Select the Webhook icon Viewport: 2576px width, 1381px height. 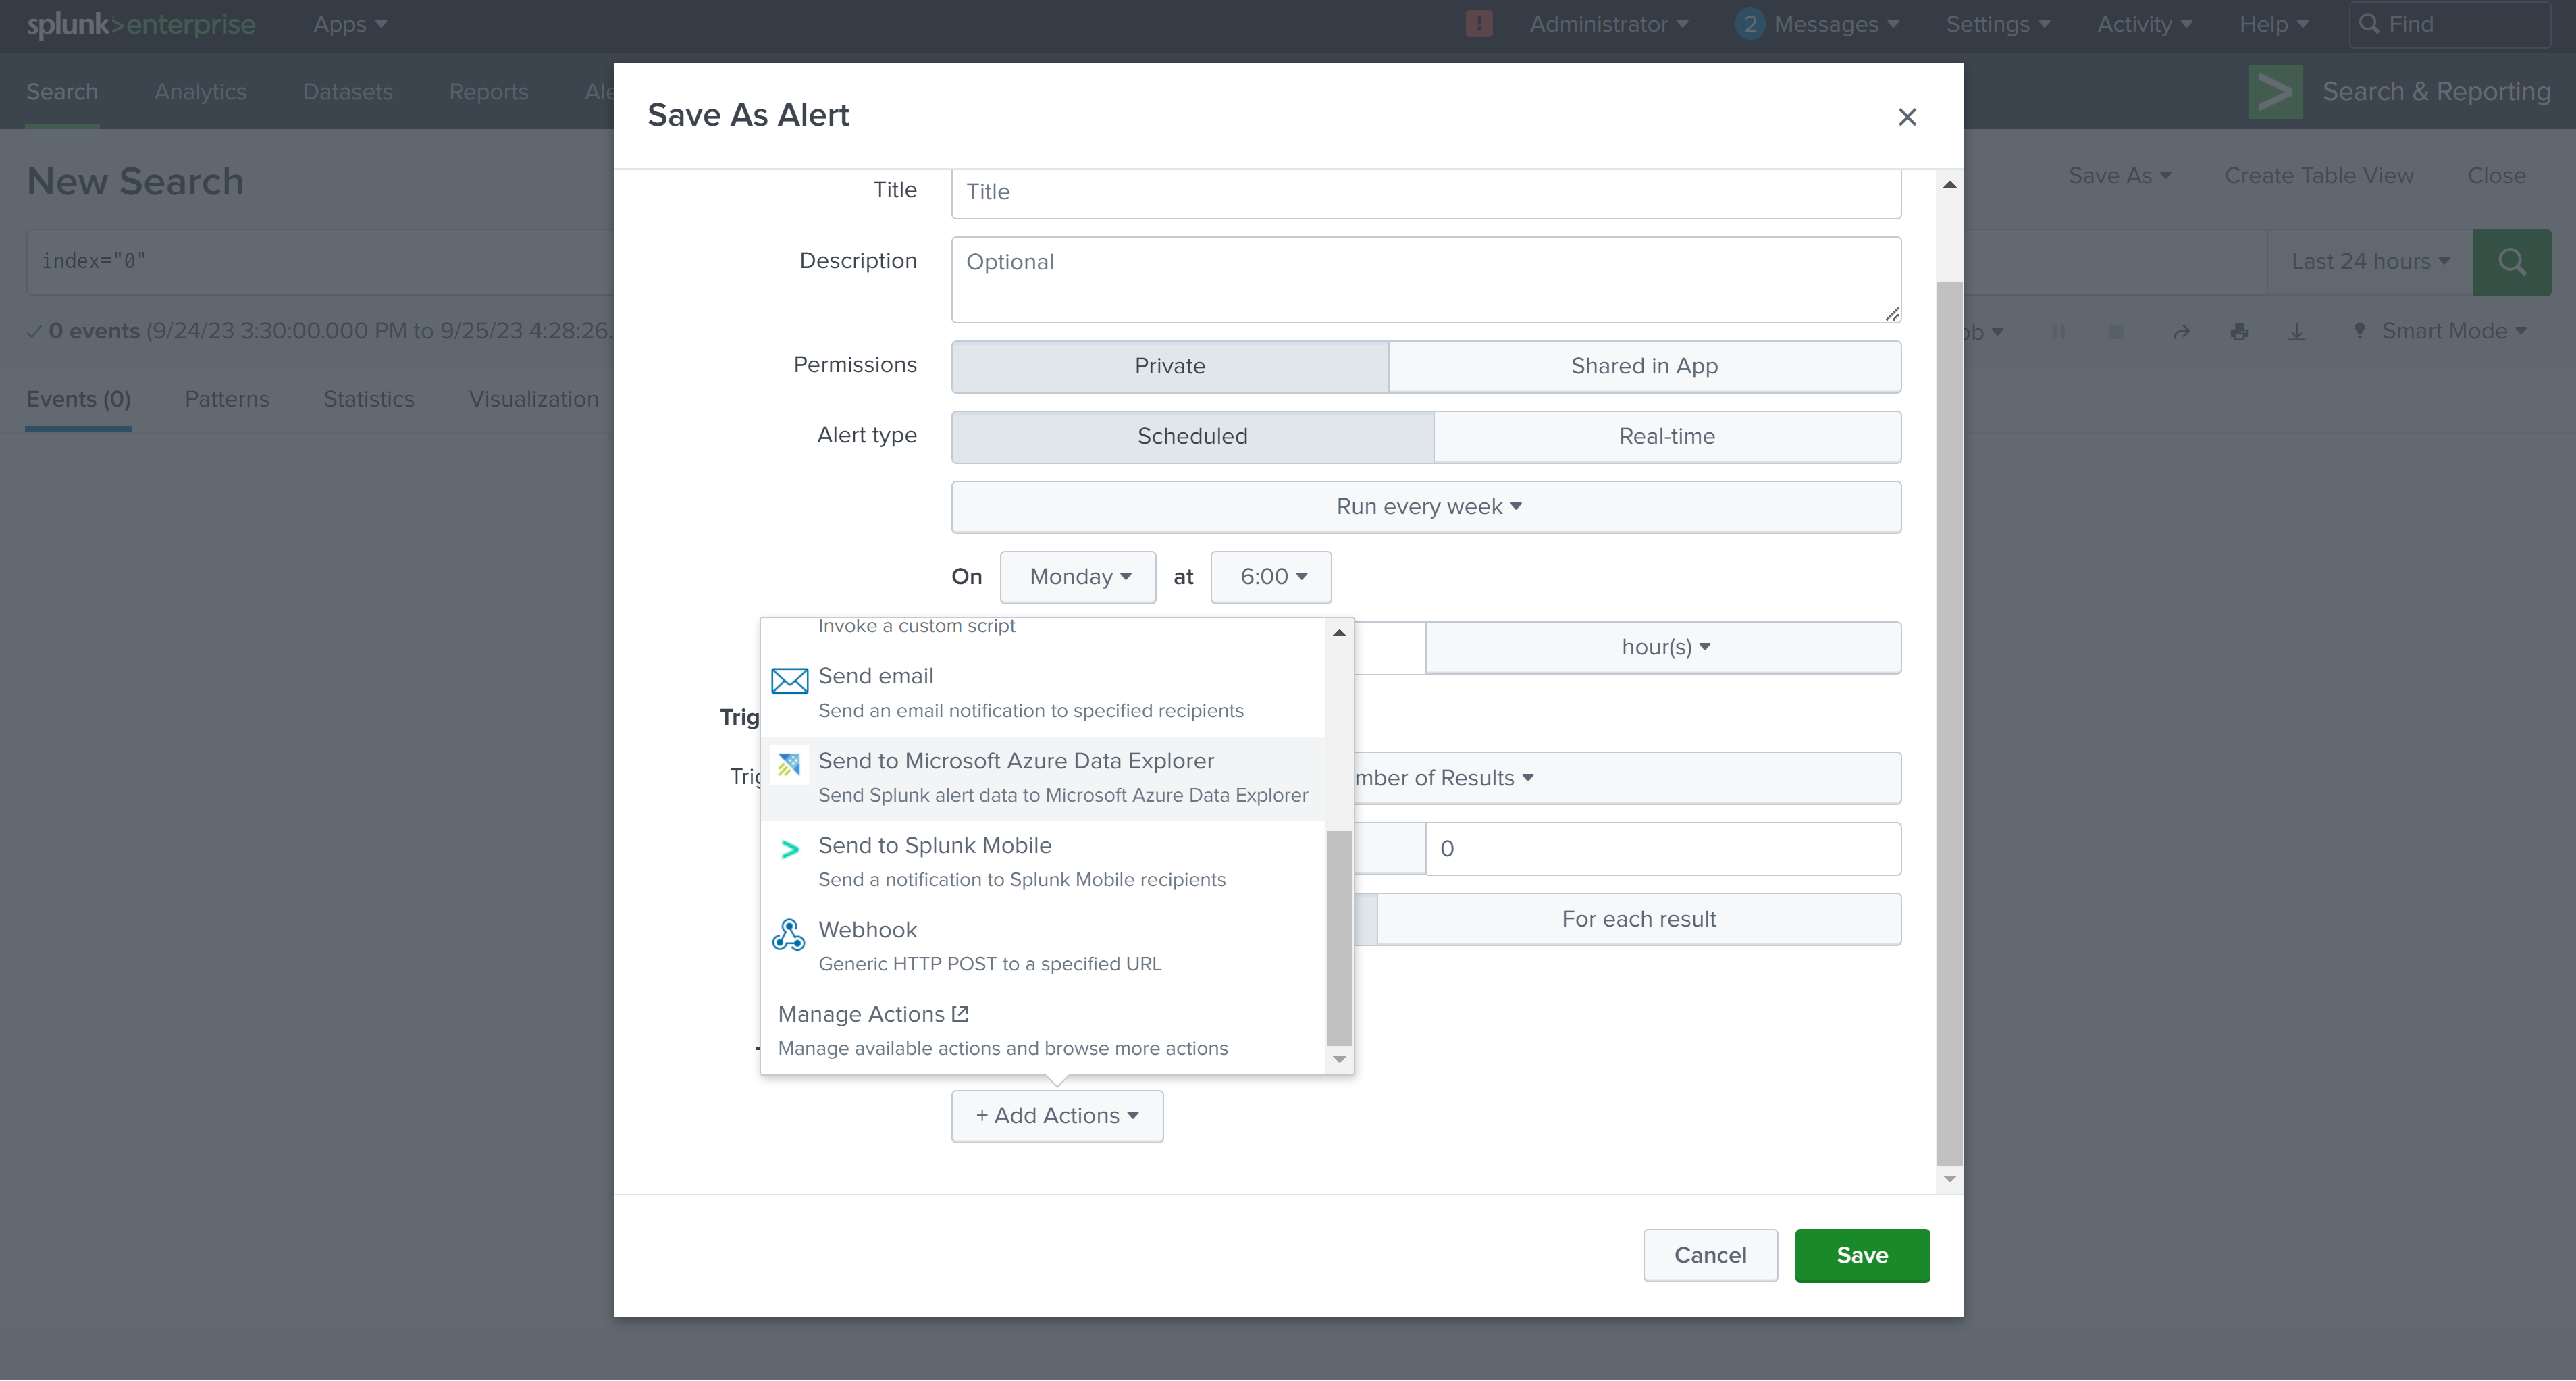click(x=789, y=935)
